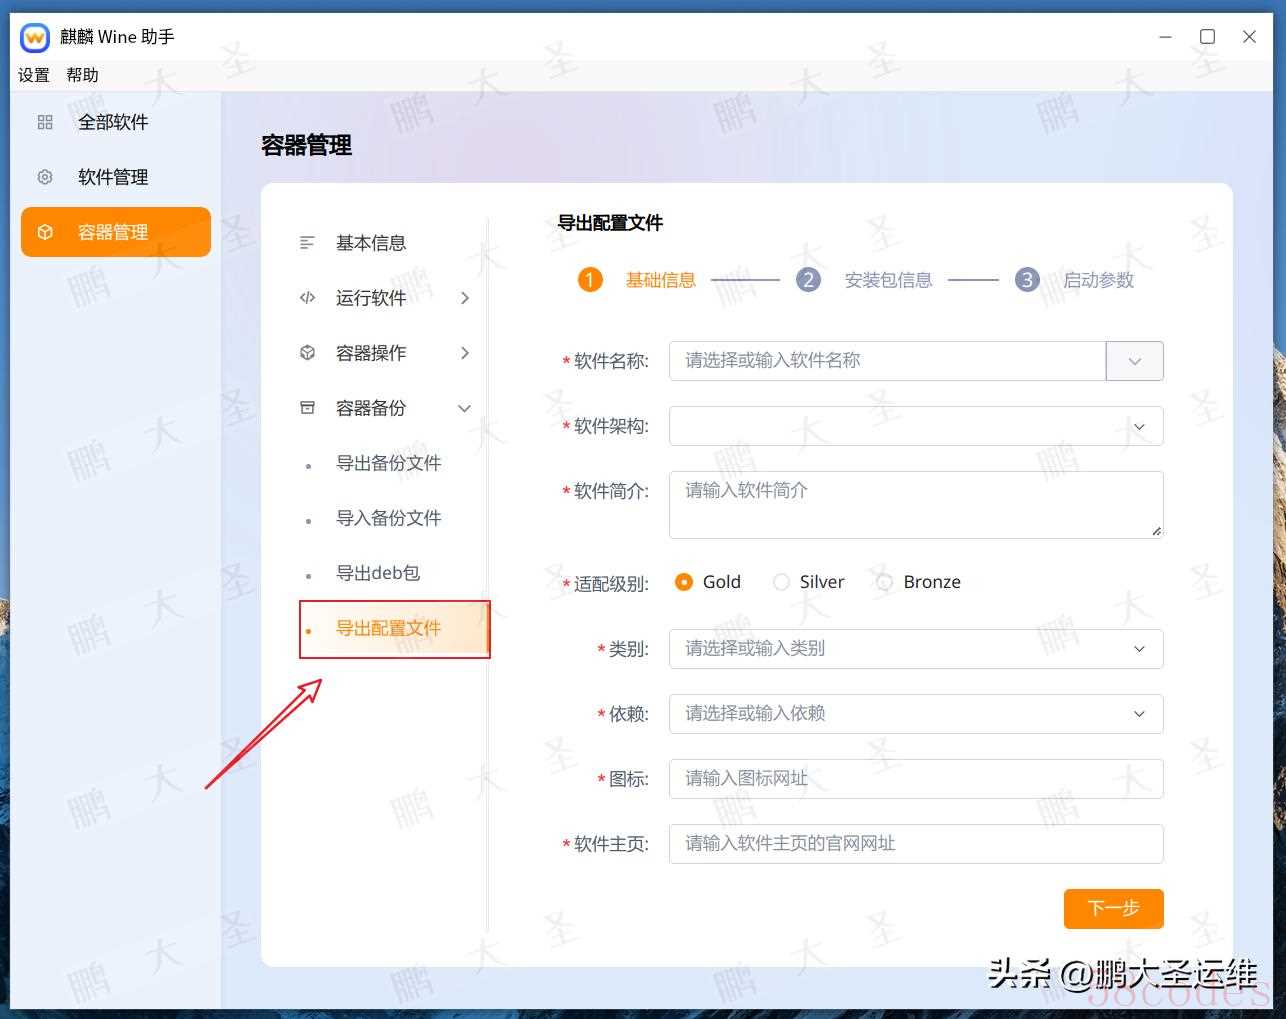1286x1019 pixels.
Task: Select the Bronze compatibility level
Action: (x=884, y=582)
